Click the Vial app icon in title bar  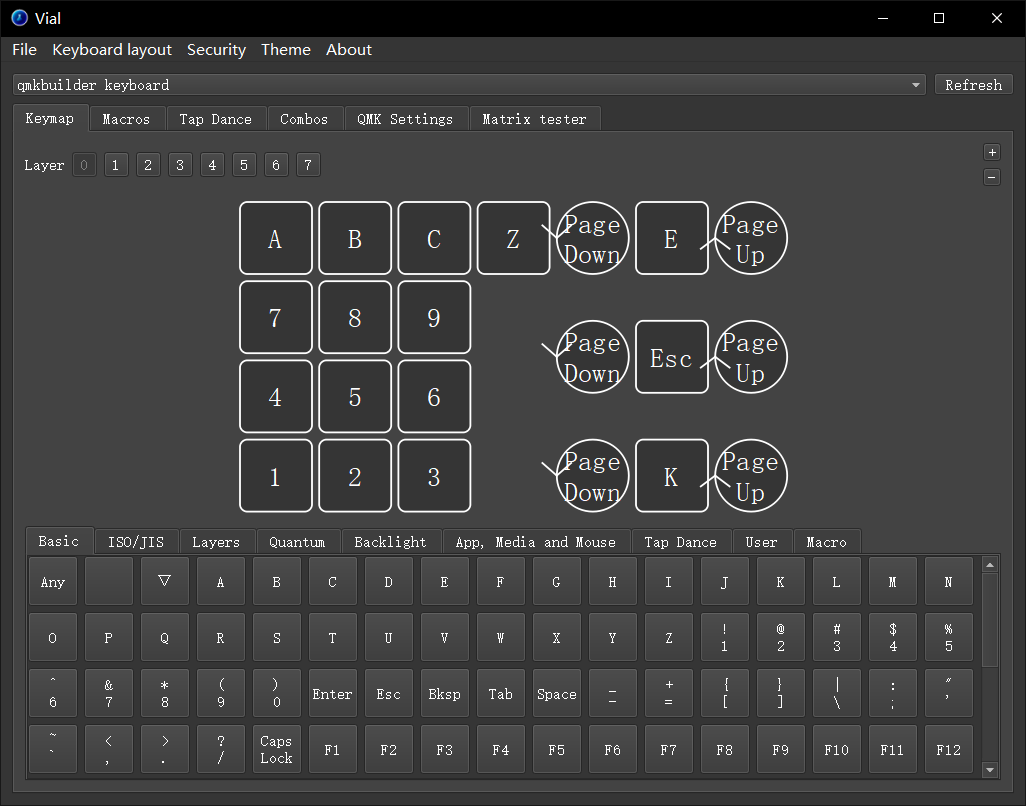pyautogui.click(x=19, y=17)
